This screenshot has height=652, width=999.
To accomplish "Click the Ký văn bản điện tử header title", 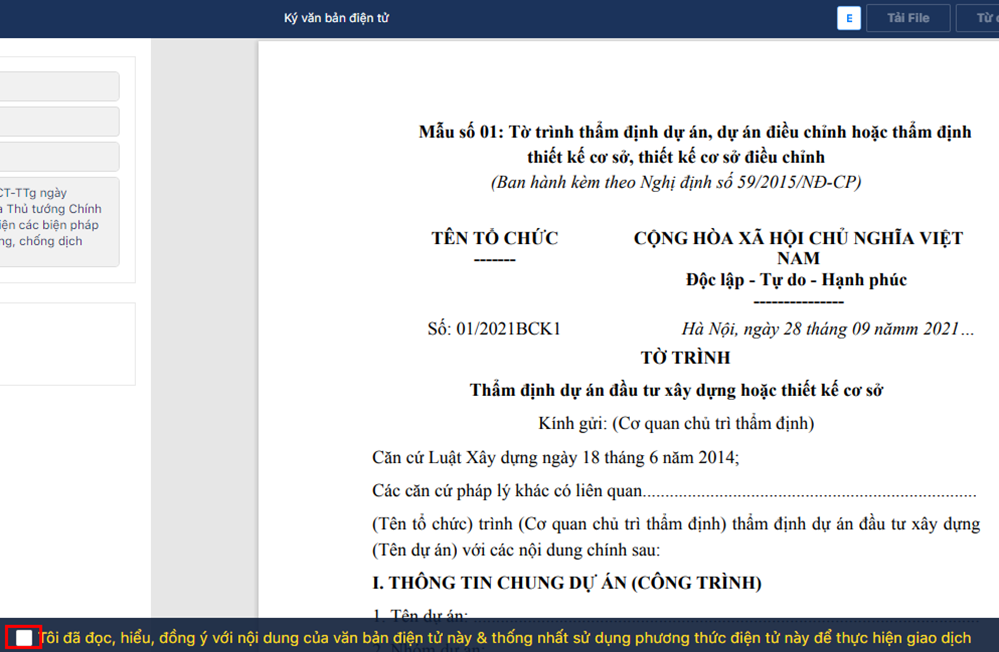I will click(x=336, y=18).
